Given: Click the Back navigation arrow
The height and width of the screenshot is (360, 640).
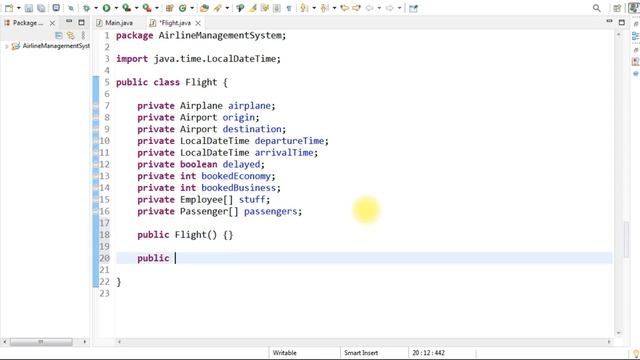Looking at the screenshot, I should coord(369,8).
